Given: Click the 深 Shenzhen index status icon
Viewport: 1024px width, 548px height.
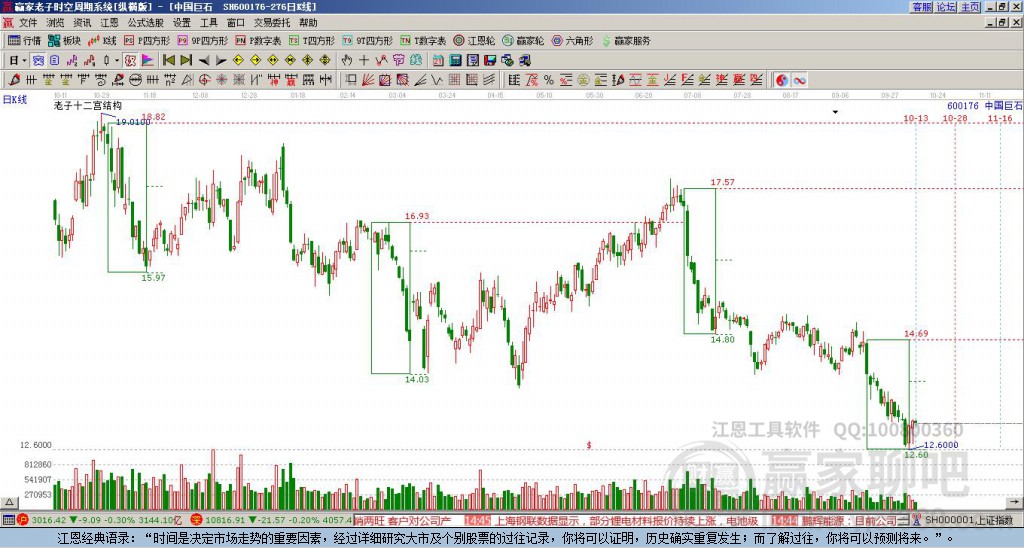Looking at the screenshot, I should [196, 521].
